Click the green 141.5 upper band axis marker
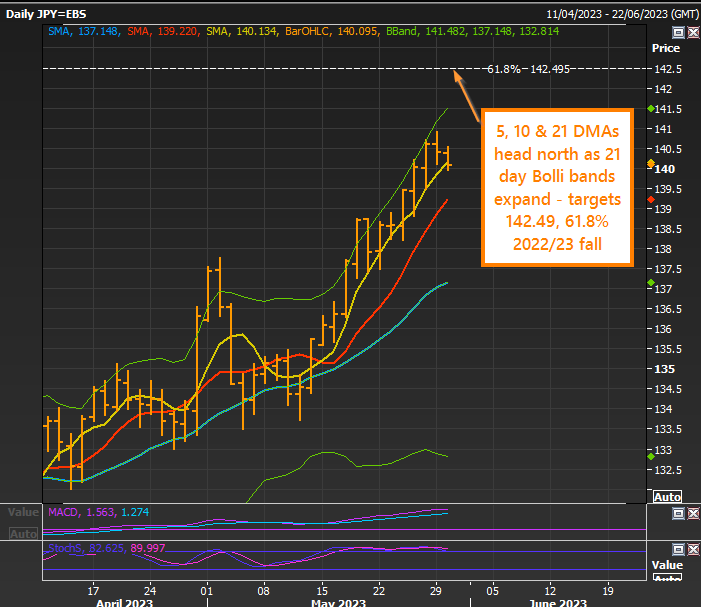Image resolution: width=701 pixels, height=607 pixels. [x=651, y=109]
